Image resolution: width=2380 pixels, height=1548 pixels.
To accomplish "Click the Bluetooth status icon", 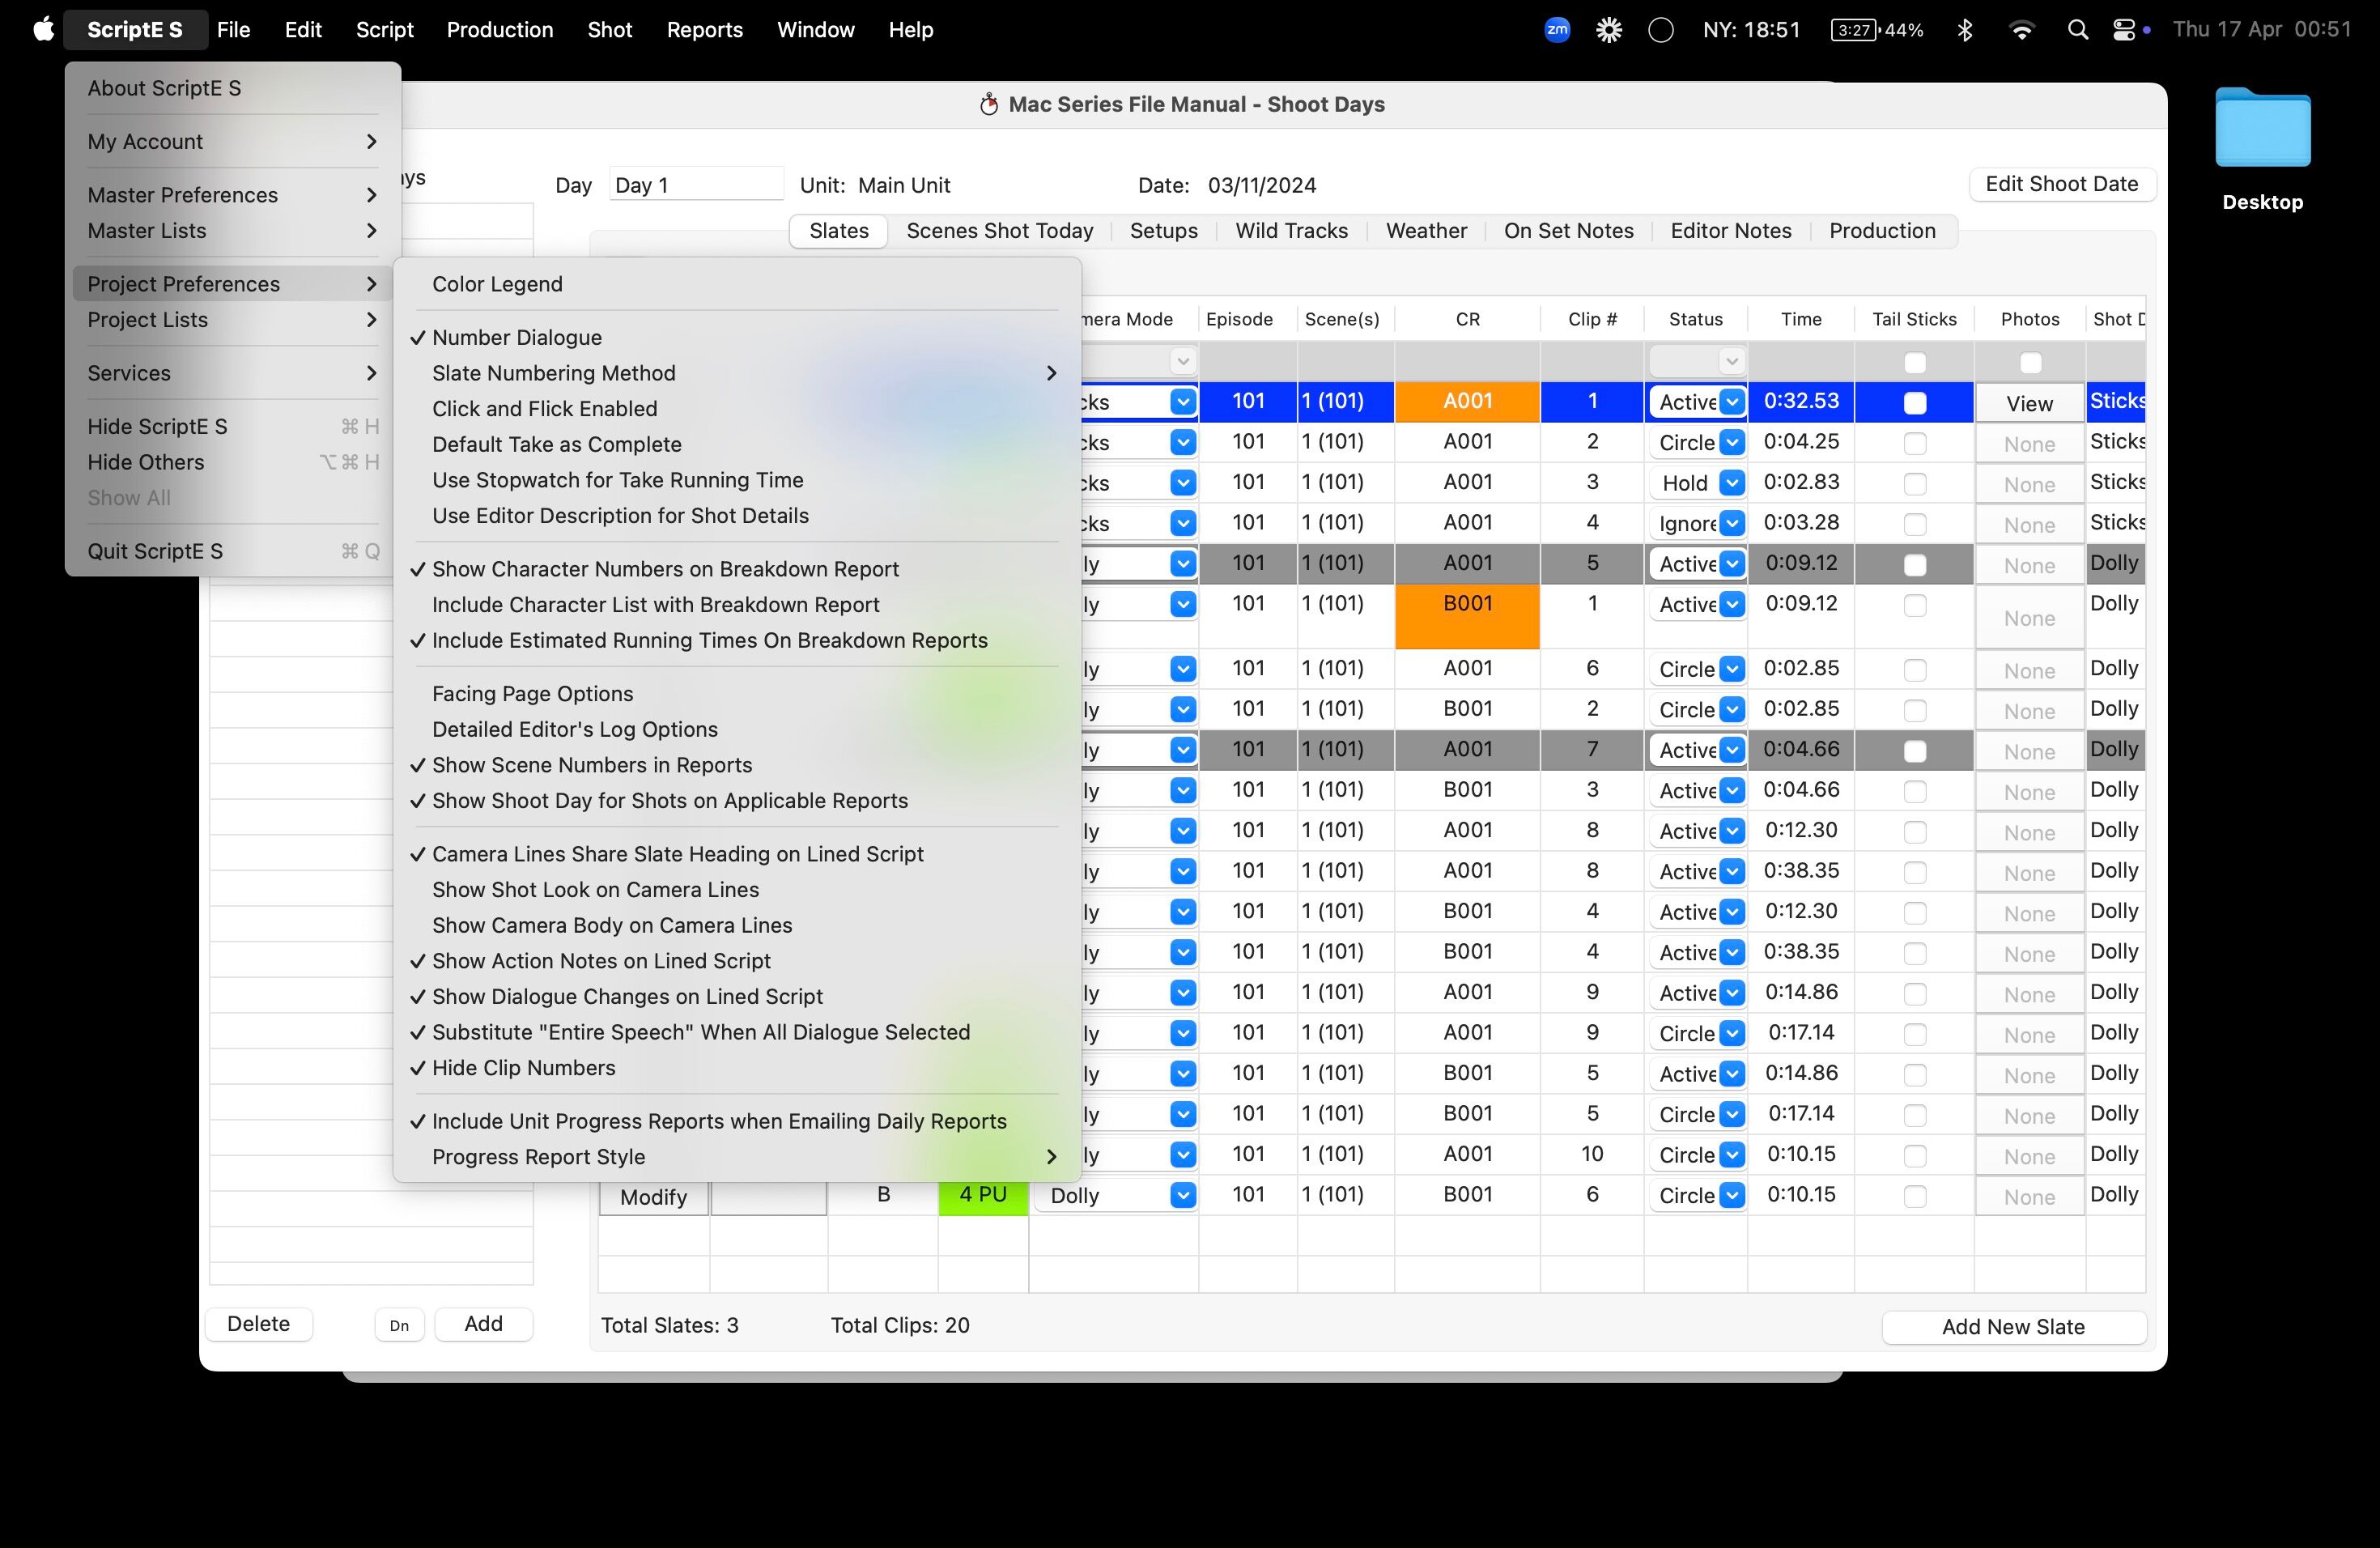I will tap(1965, 30).
